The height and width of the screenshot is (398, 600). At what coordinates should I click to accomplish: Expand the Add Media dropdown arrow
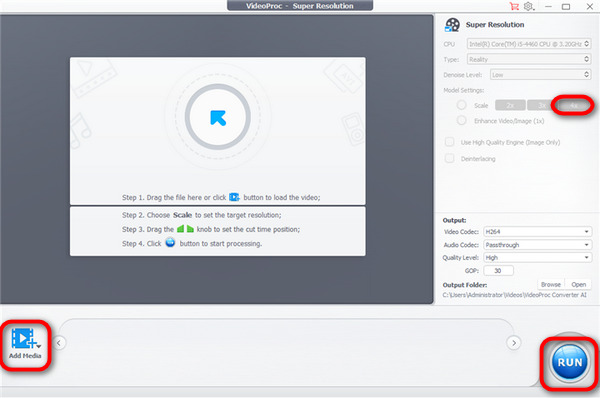point(39,346)
